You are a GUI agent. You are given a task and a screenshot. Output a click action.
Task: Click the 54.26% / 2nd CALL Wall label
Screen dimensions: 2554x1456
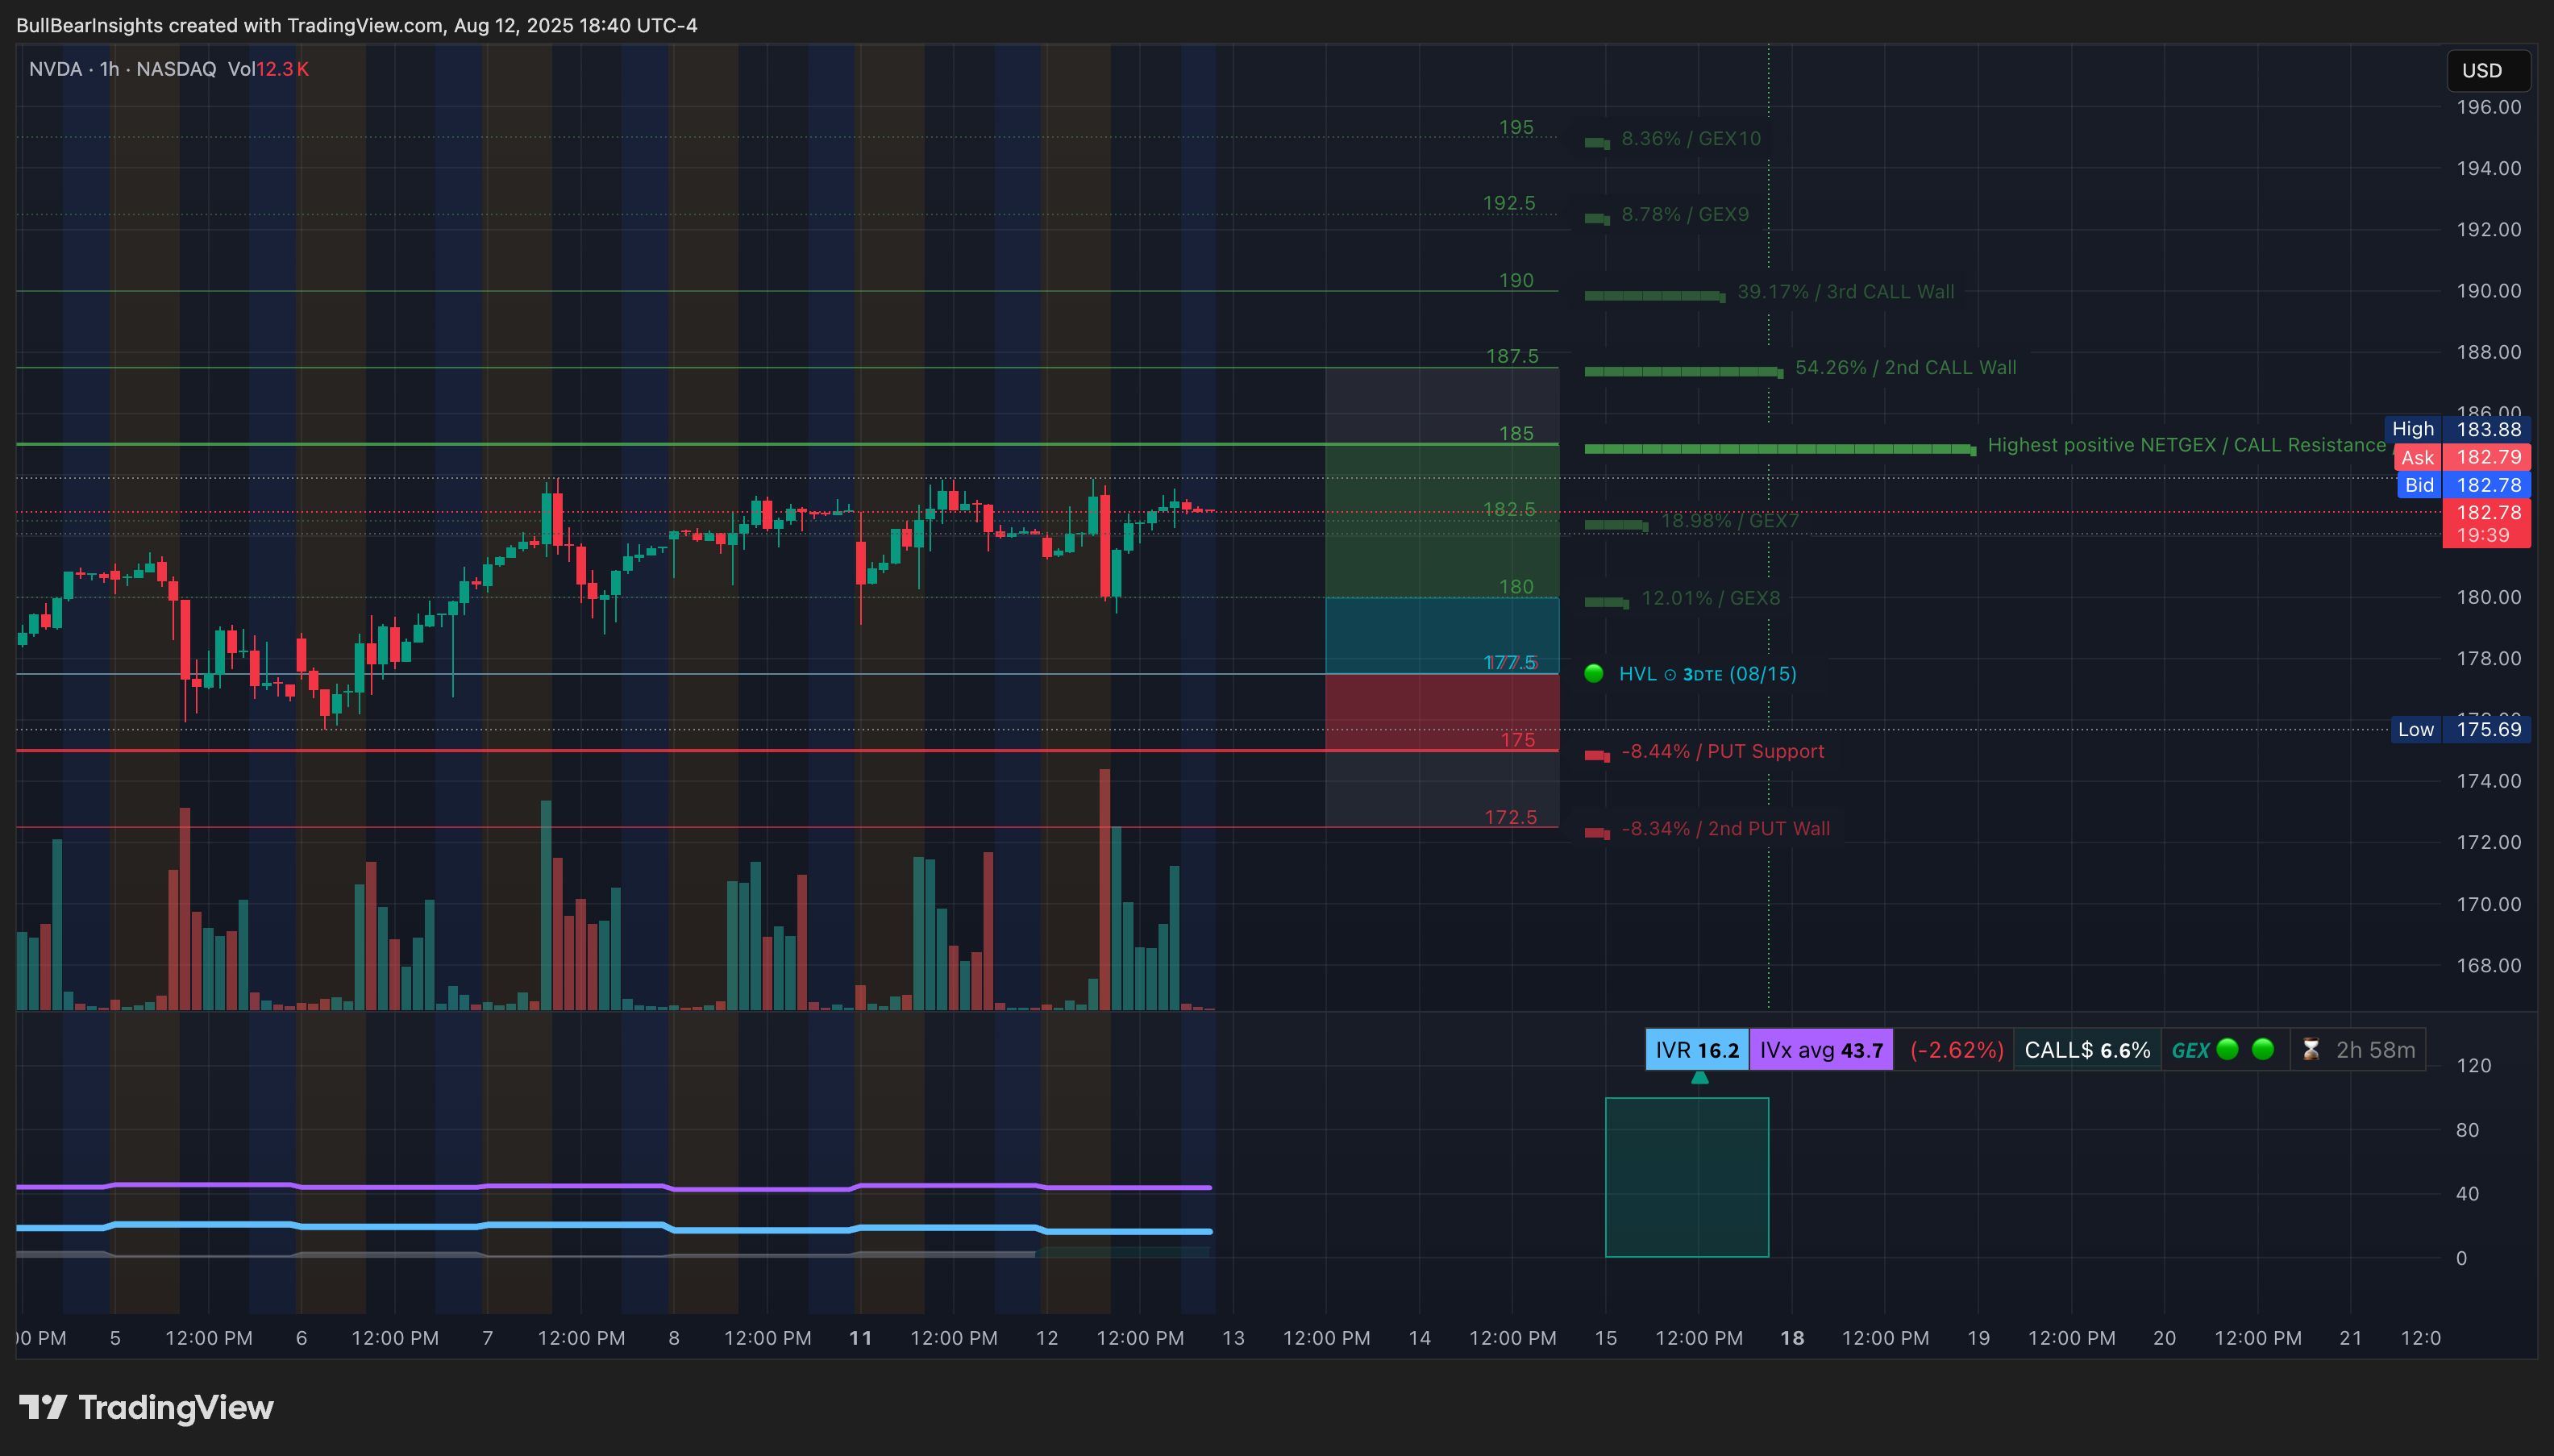1905,367
